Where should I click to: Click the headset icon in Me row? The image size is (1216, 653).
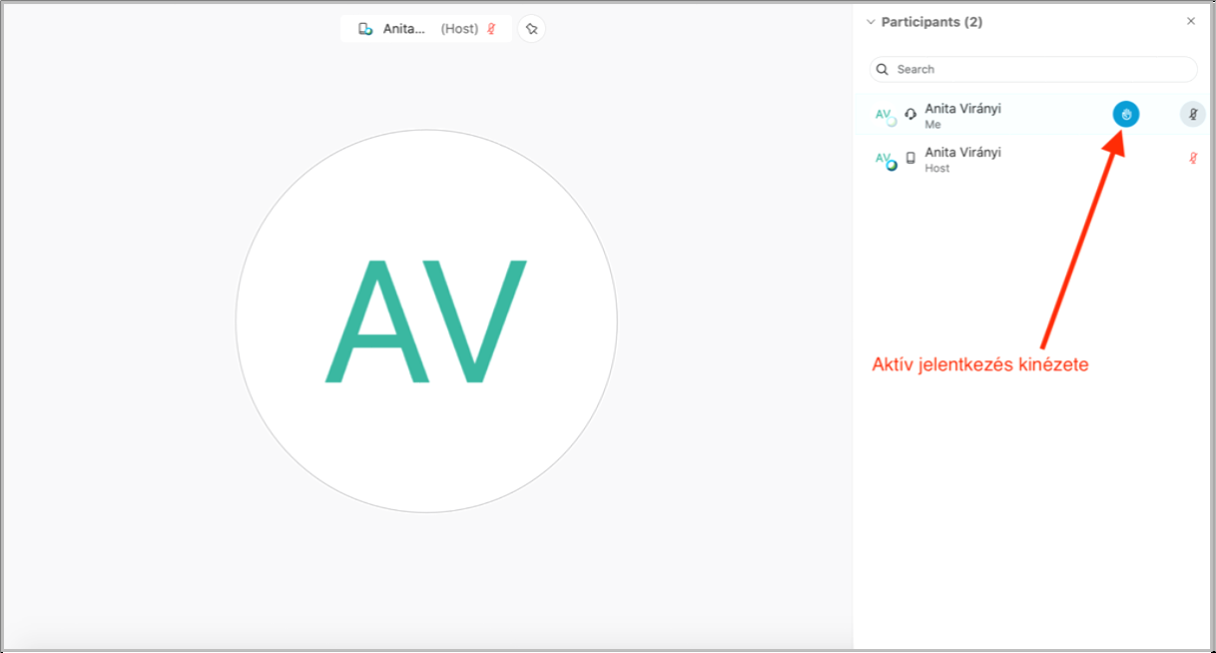pyautogui.click(x=910, y=114)
